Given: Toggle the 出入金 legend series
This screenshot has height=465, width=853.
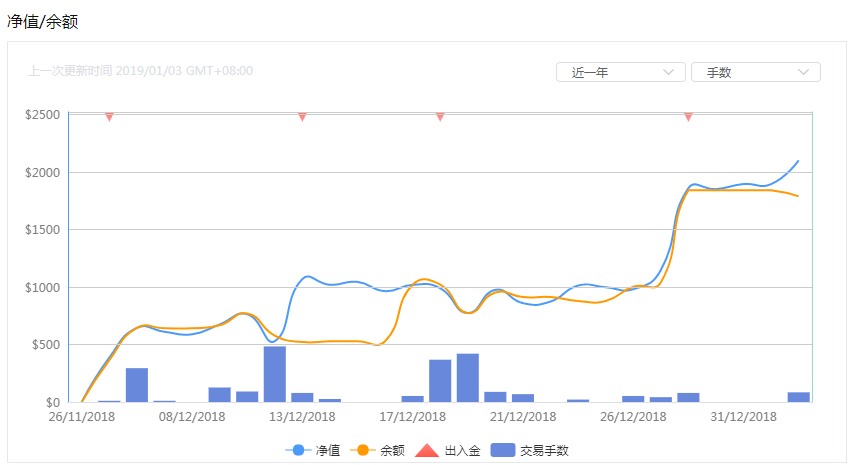Looking at the screenshot, I should click(x=447, y=450).
